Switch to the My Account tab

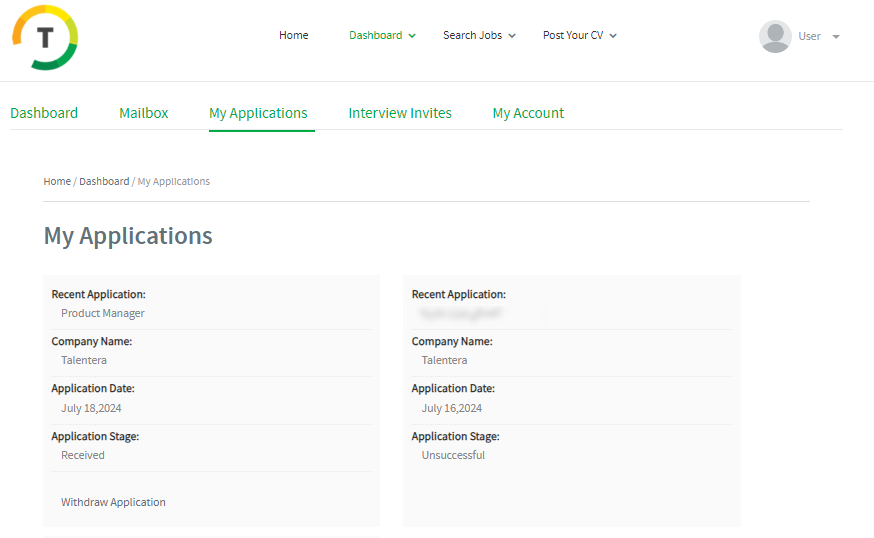click(x=528, y=113)
